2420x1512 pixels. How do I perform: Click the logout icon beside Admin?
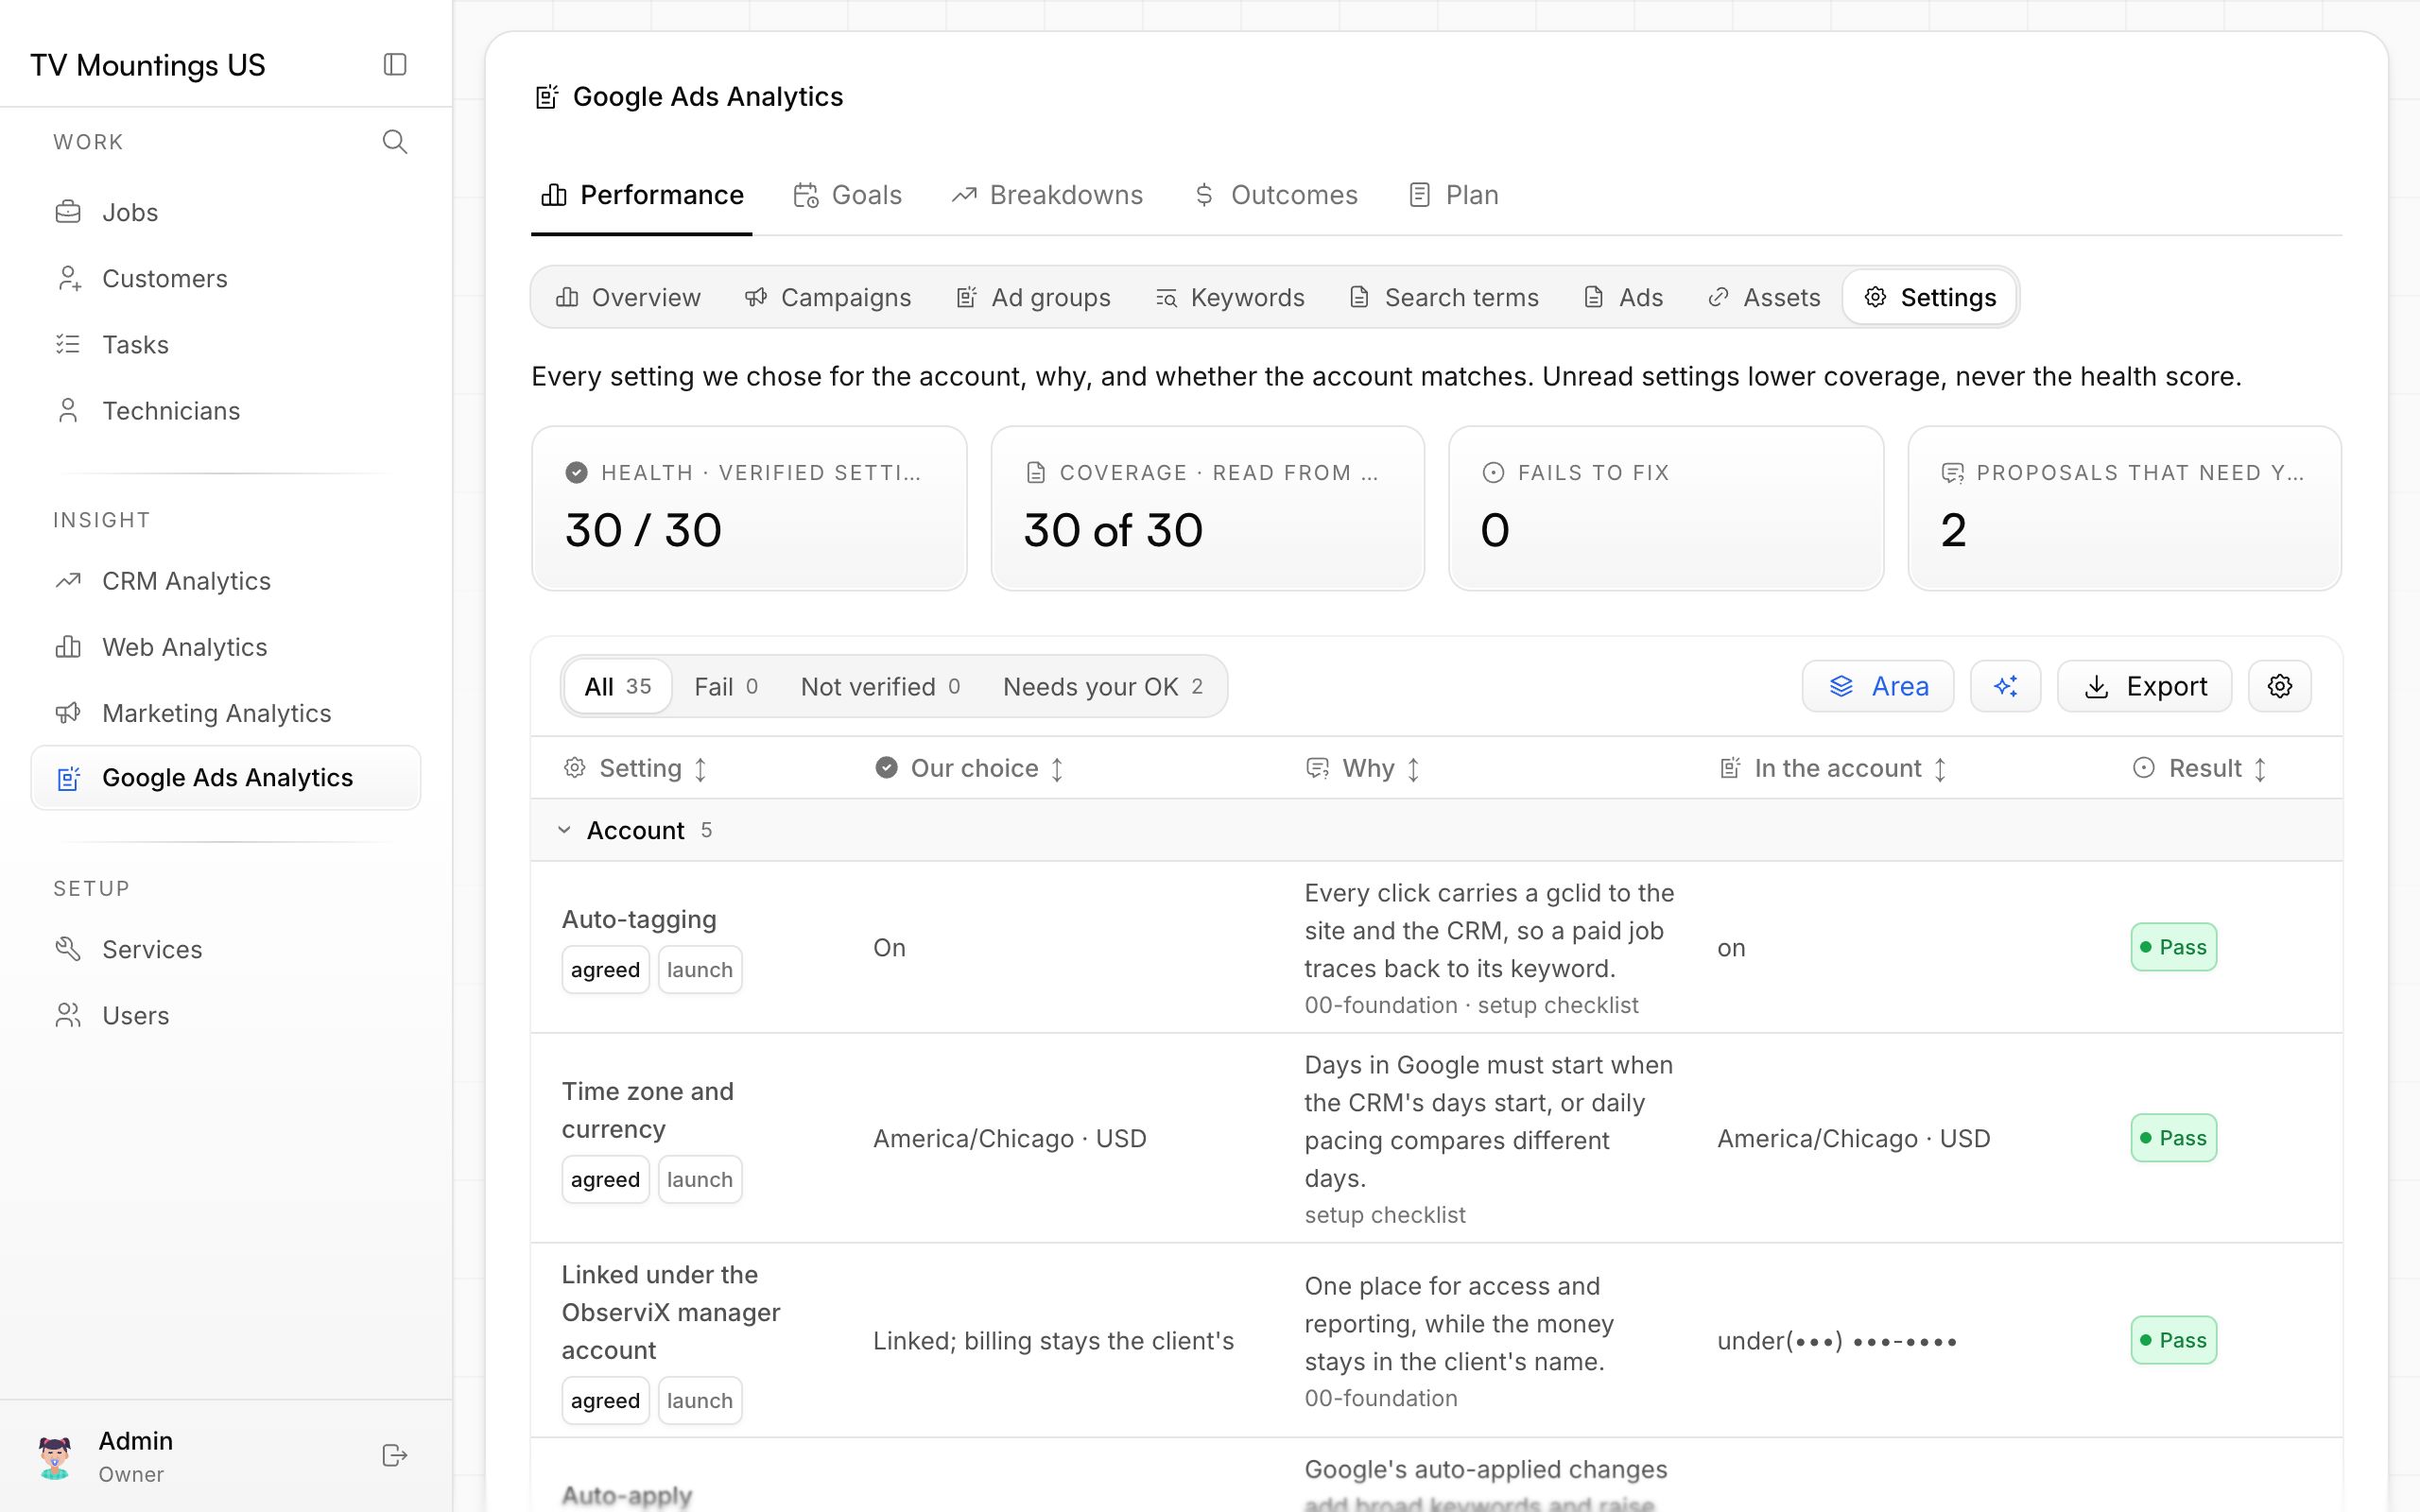coord(395,1455)
